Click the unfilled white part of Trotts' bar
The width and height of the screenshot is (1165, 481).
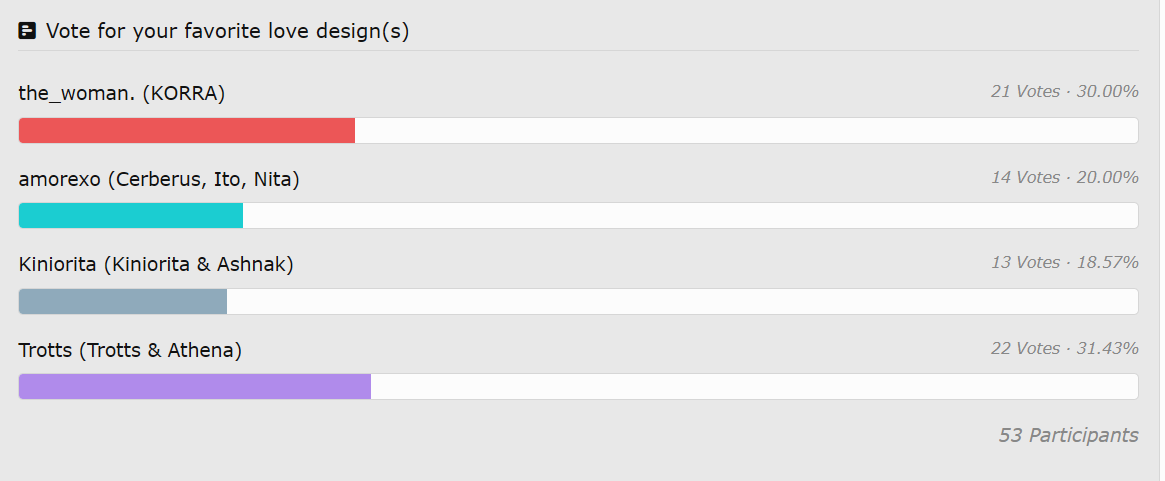[x=754, y=387]
